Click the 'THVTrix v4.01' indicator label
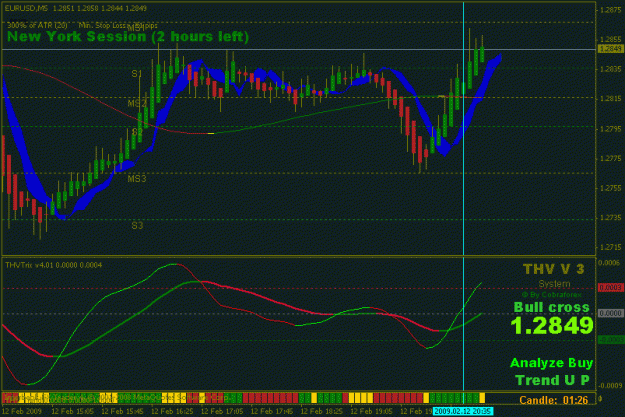The height and width of the screenshot is (417, 625). coord(29,265)
